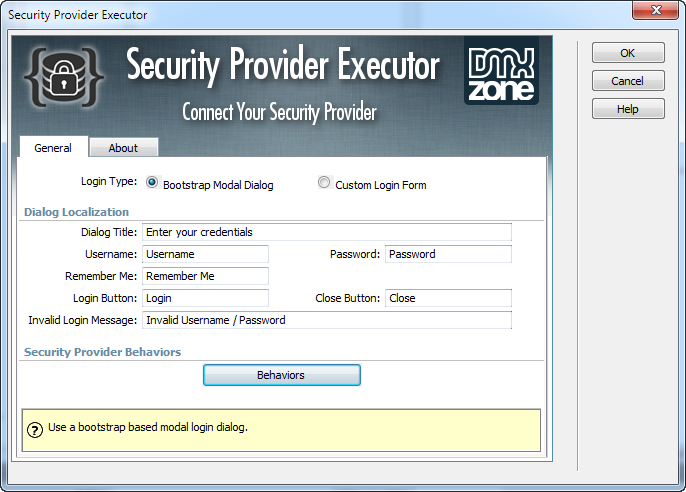686x492 pixels.
Task: Edit the Close Button text field
Action: pyautogui.click(x=448, y=298)
